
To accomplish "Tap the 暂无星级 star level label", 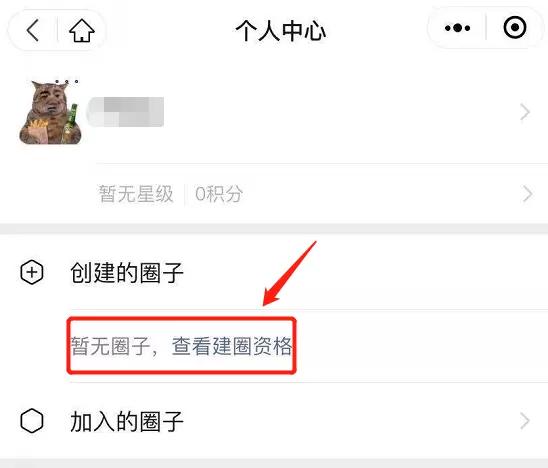I will tap(136, 194).
